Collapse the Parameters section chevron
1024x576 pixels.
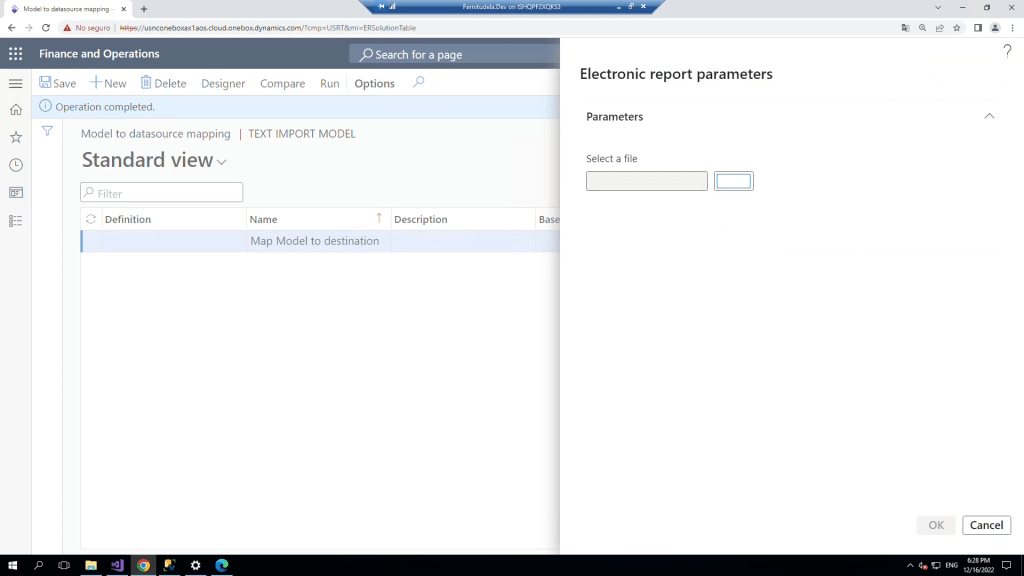[989, 117]
